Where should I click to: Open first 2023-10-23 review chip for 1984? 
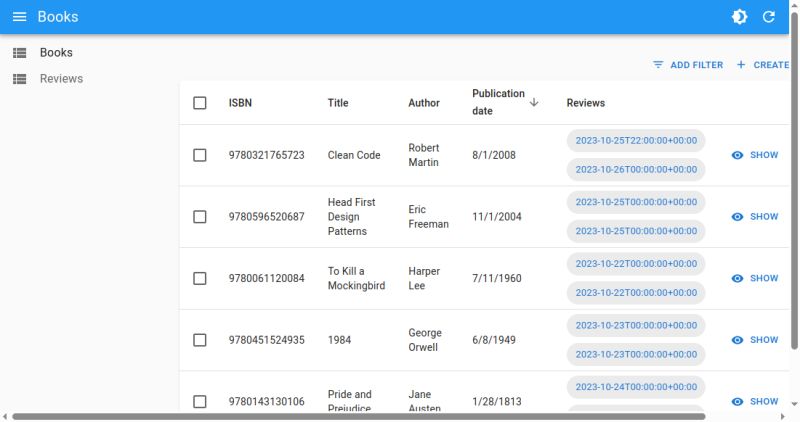[636, 326]
